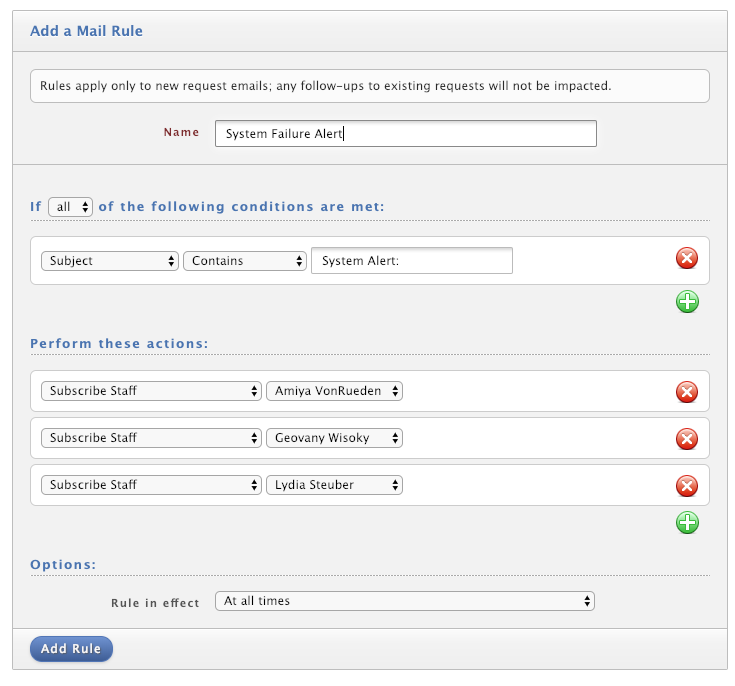Add another action with green plus
Image resolution: width=735 pixels, height=686 pixels.
coord(687,523)
